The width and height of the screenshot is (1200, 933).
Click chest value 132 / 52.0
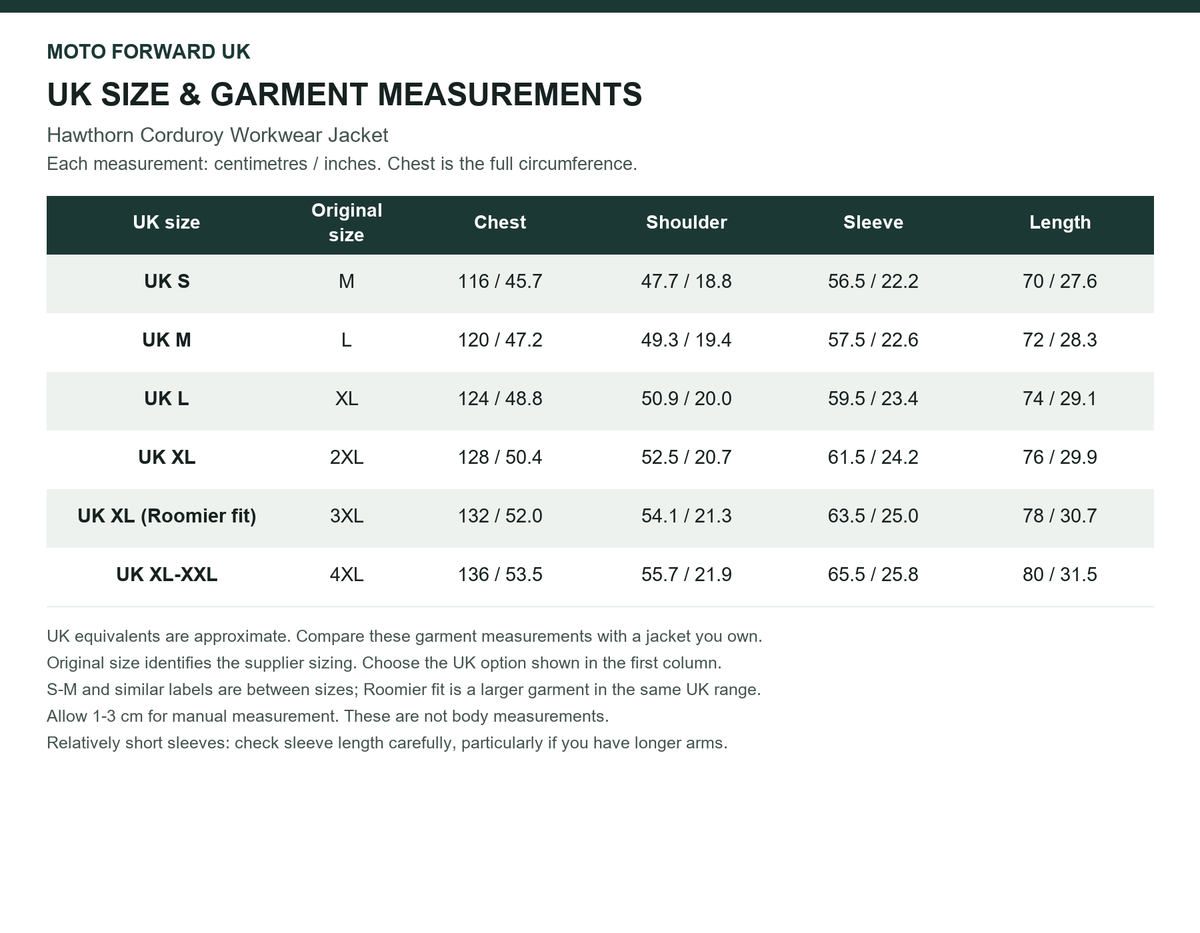tap(500, 516)
